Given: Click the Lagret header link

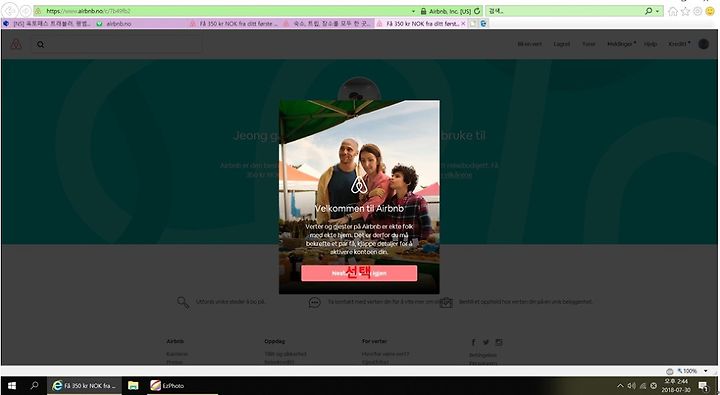Looking at the screenshot, I should (x=561, y=44).
